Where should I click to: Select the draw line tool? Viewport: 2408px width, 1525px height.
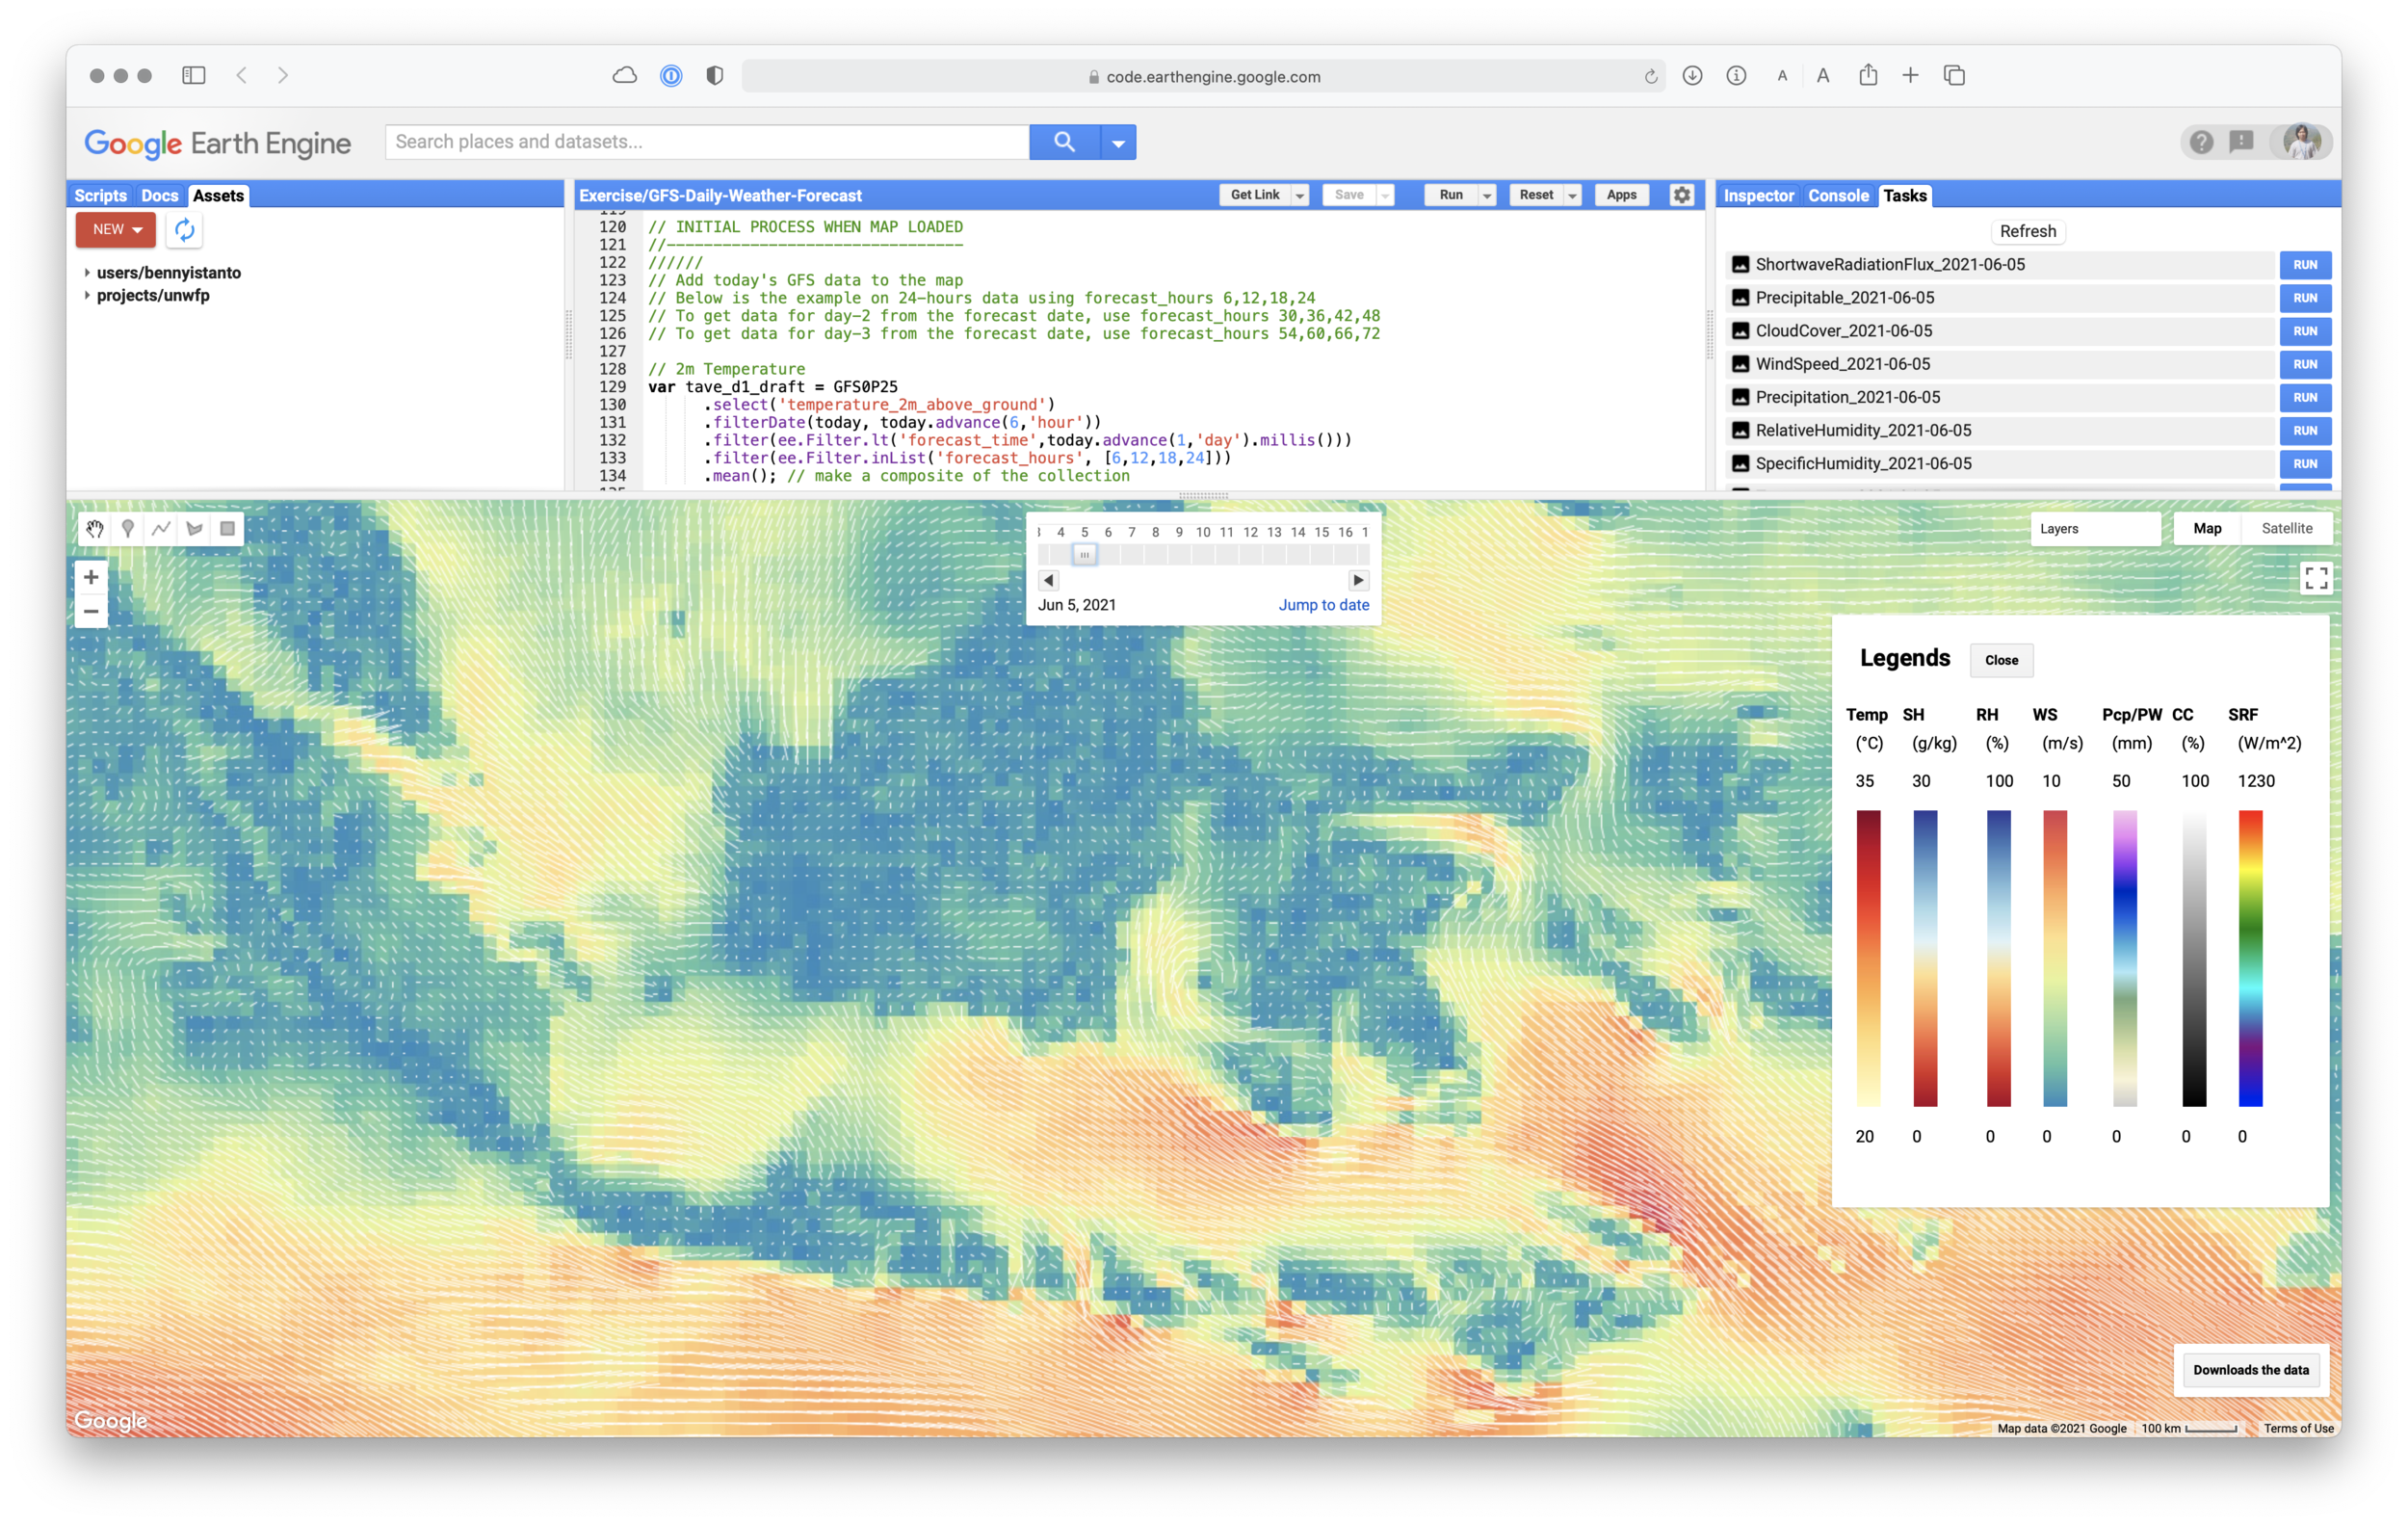click(161, 529)
